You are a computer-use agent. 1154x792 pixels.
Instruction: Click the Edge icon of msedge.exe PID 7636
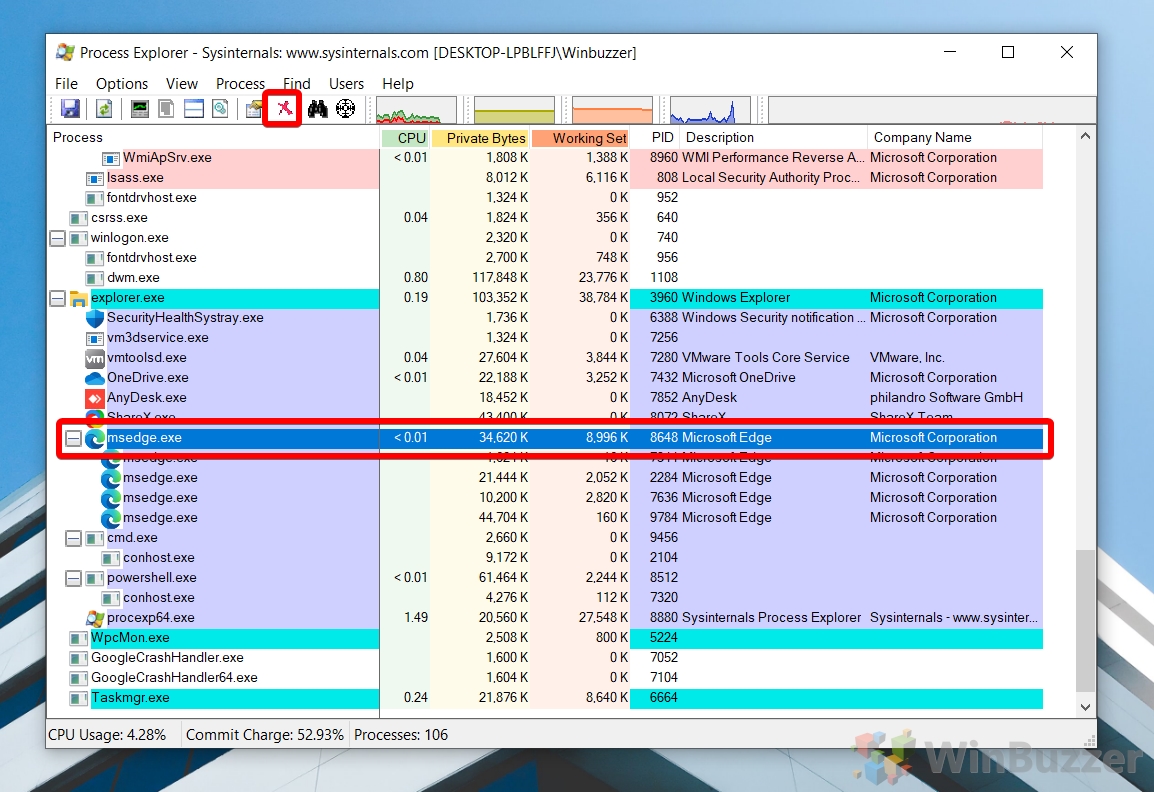pos(111,498)
